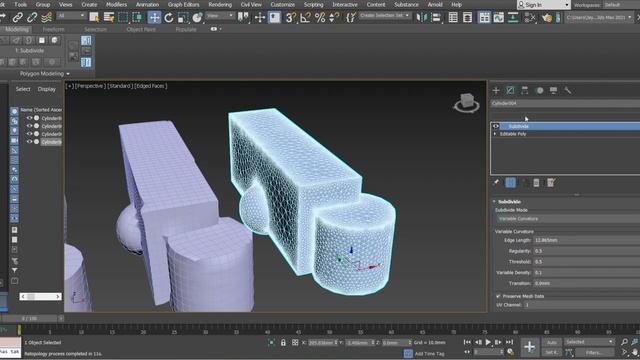
Task: Activate the Select and Scale tool
Action: 183,17
